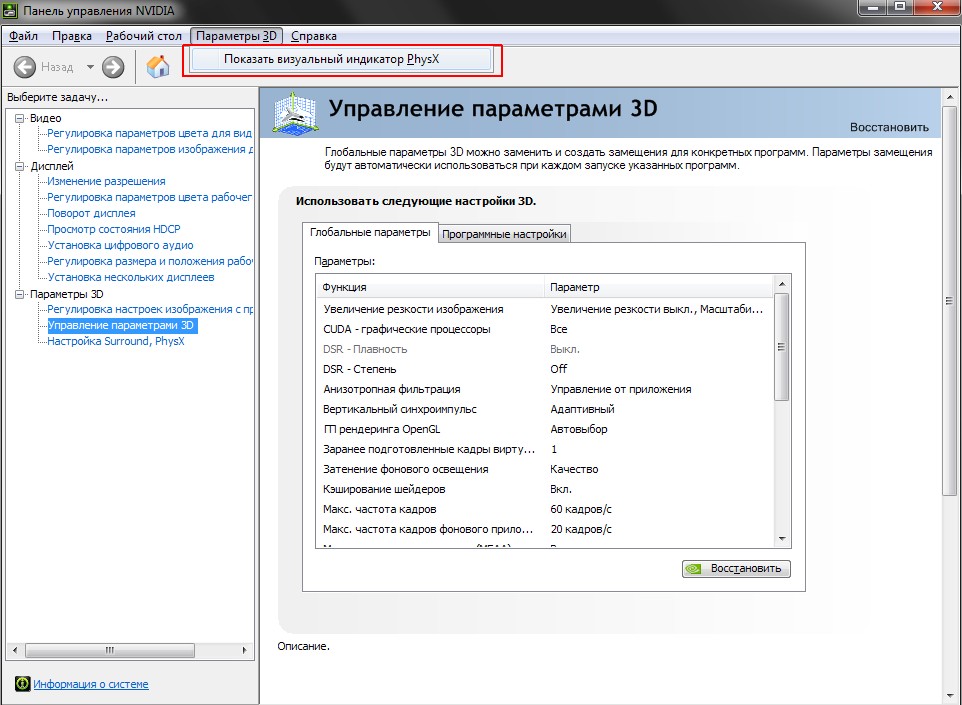Viewport: 962px width, 705px height.
Task: Select Анизотропная фильтрация row
Action: pos(544,389)
